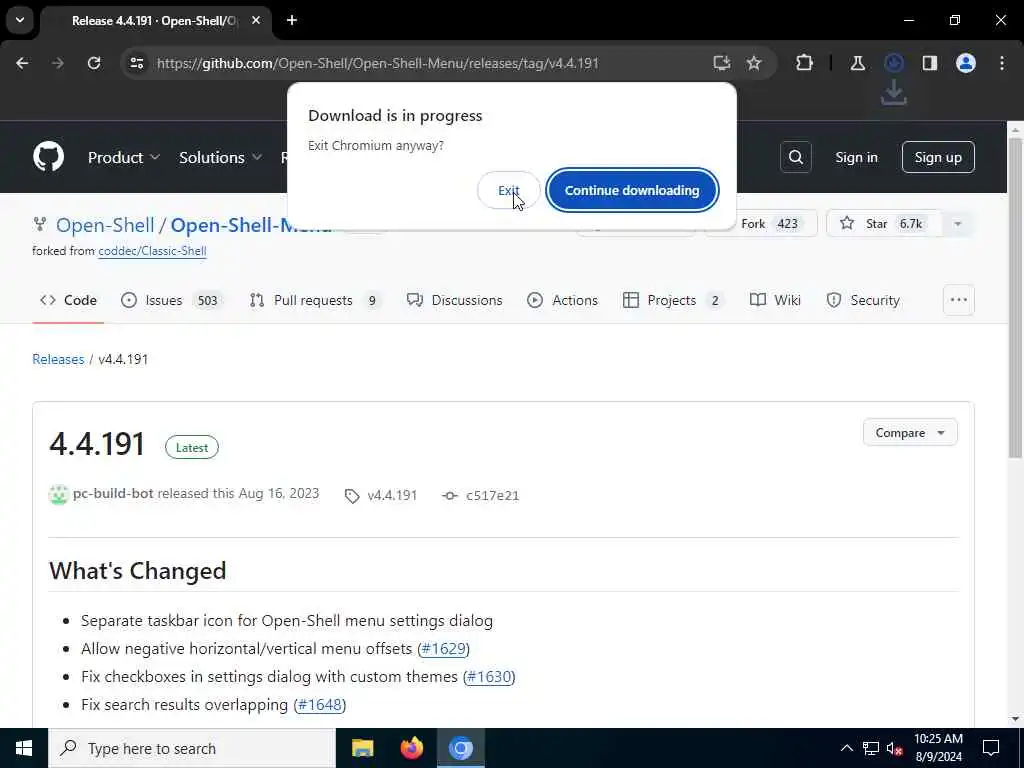The height and width of the screenshot is (768, 1024).
Task: Click the muted volume tray icon
Action: tap(895, 748)
